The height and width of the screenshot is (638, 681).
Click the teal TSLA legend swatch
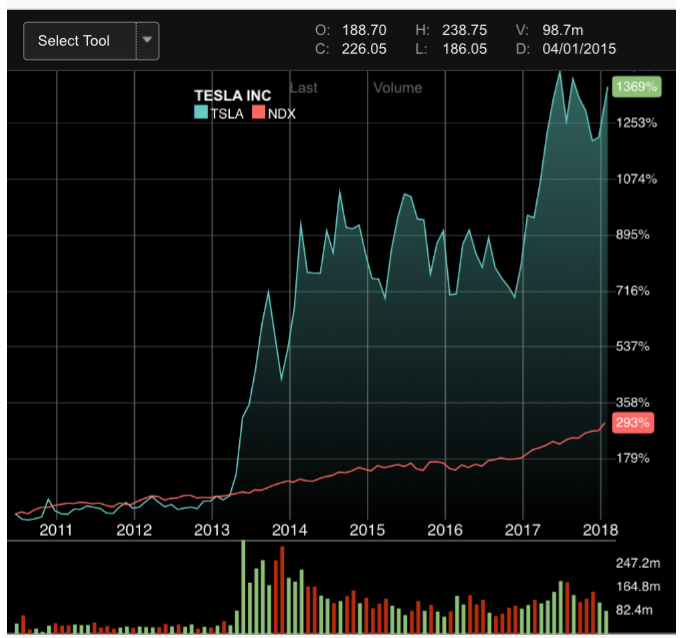[x=201, y=112]
